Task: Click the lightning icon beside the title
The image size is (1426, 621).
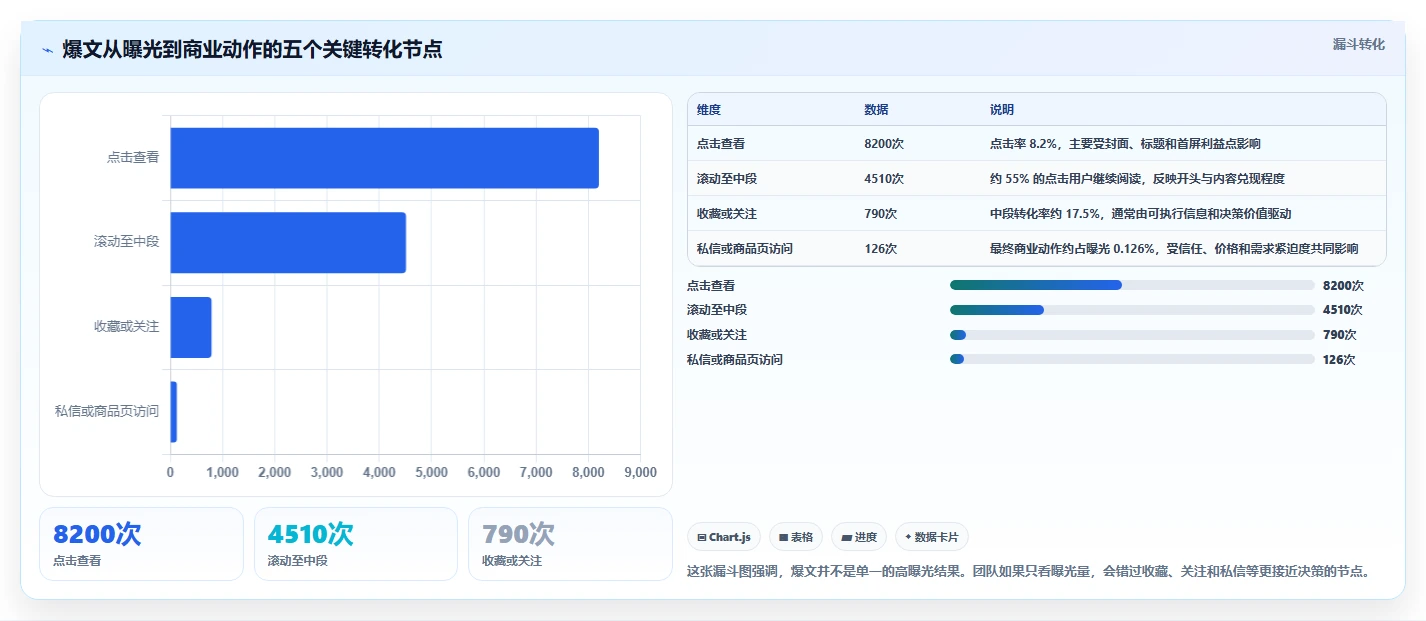Action: 47,50
